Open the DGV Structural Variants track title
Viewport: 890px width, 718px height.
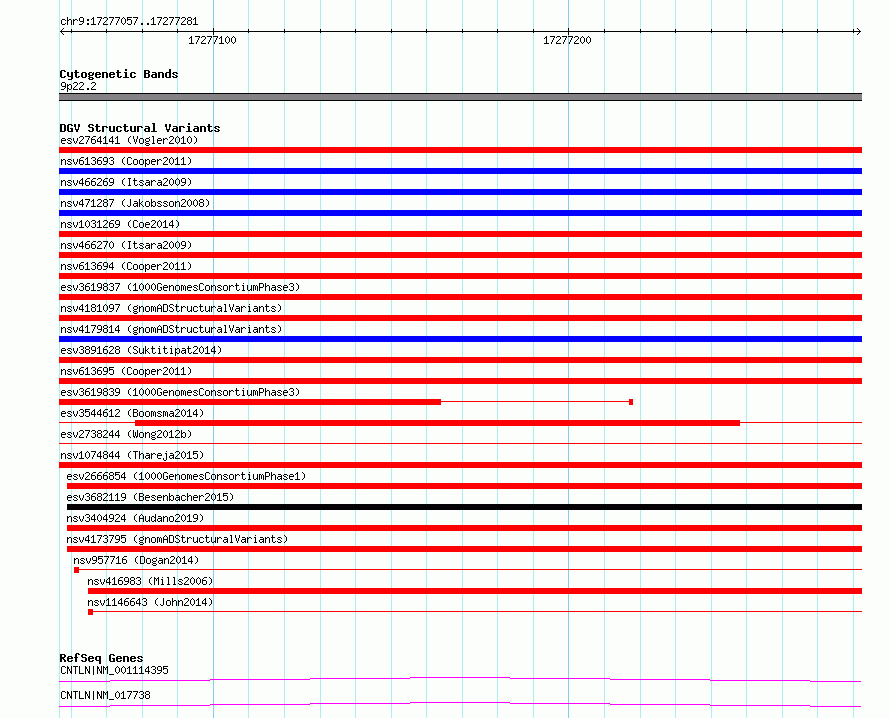(x=140, y=128)
